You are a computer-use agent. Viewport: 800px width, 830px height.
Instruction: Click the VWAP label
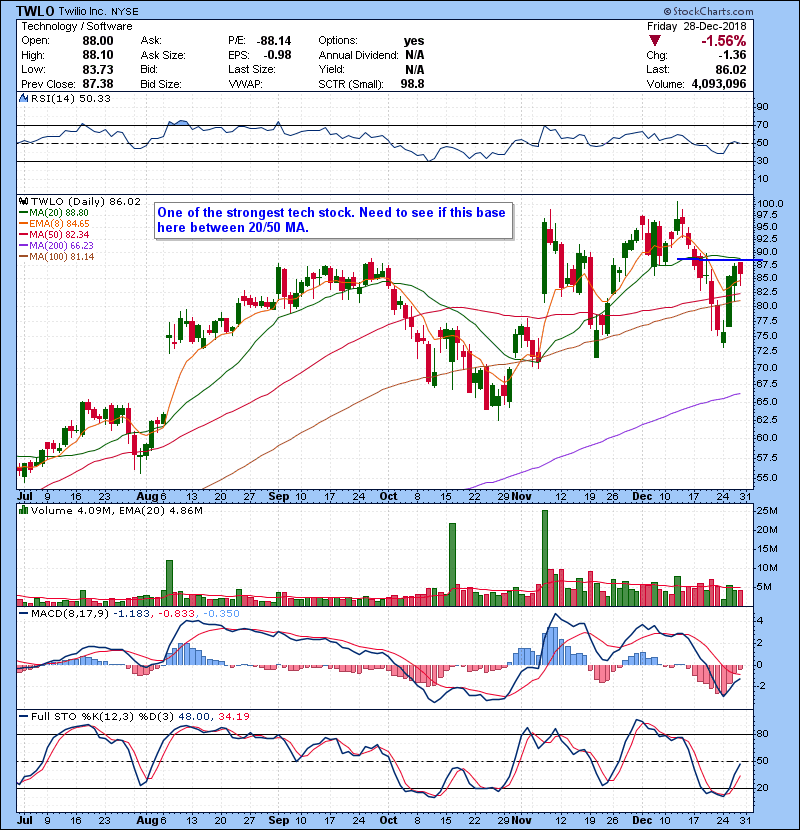(x=245, y=84)
